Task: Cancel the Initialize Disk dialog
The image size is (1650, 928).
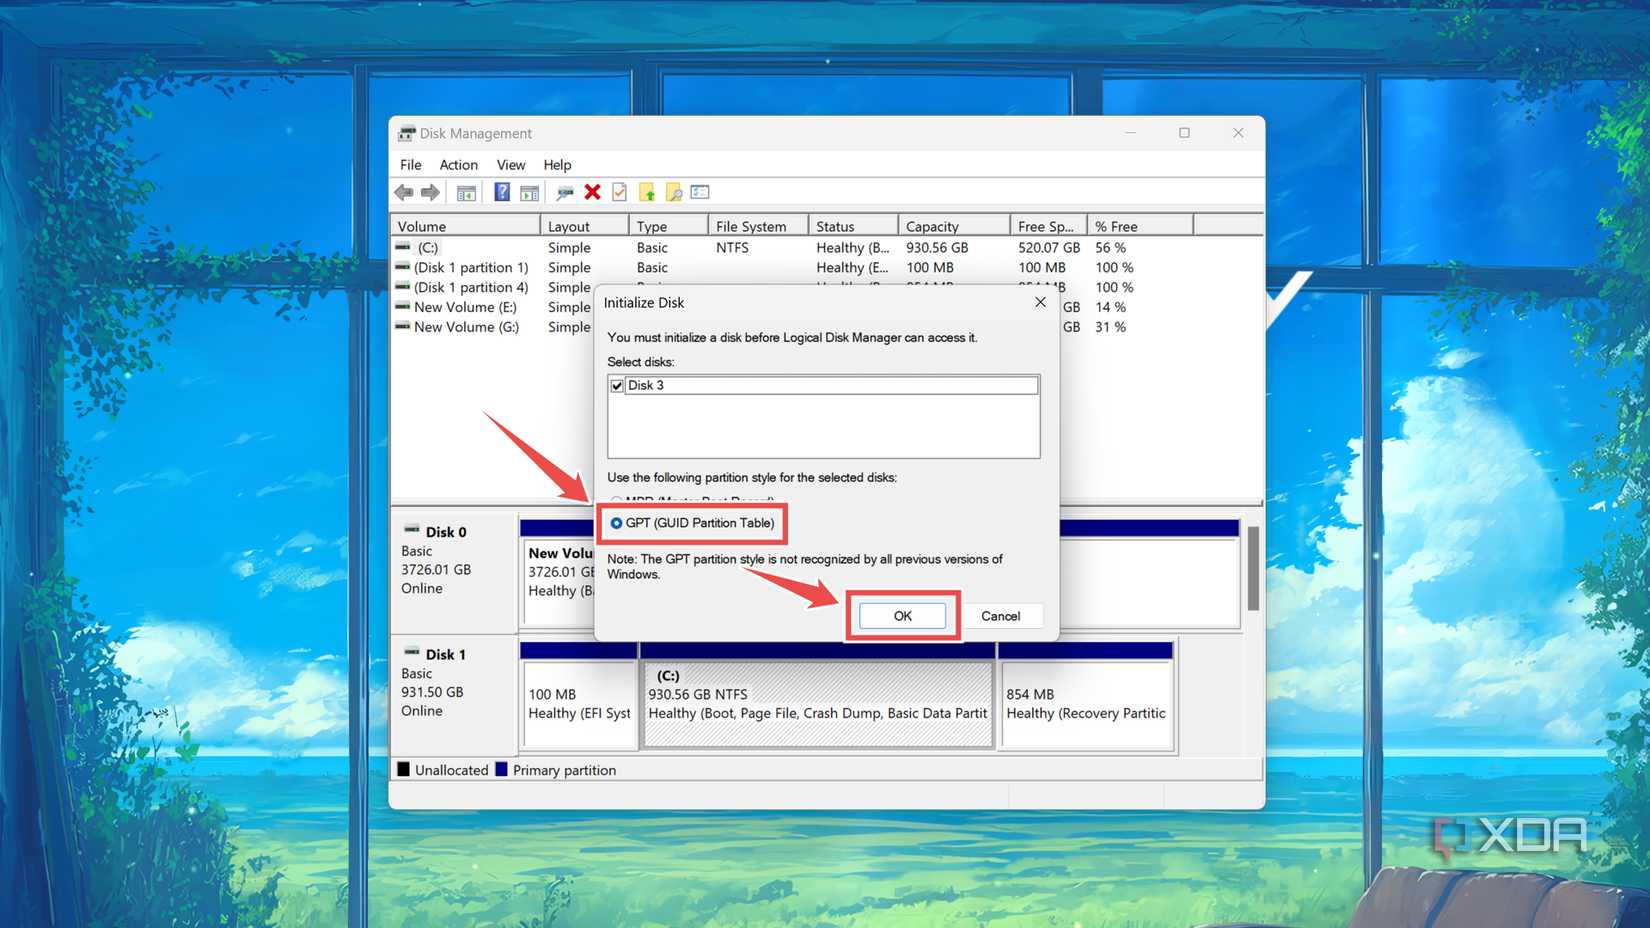Action: 1001,616
